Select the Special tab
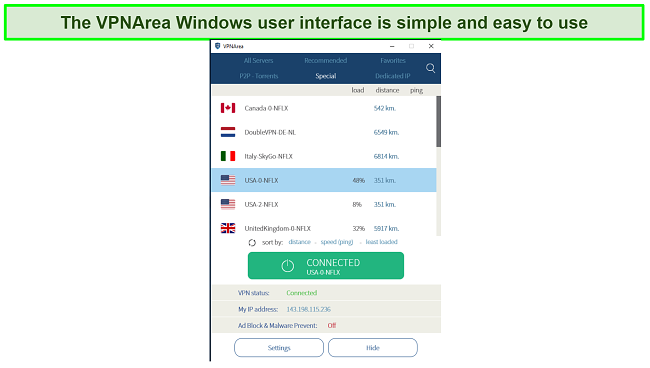650x368 pixels. tap(325, 76)
